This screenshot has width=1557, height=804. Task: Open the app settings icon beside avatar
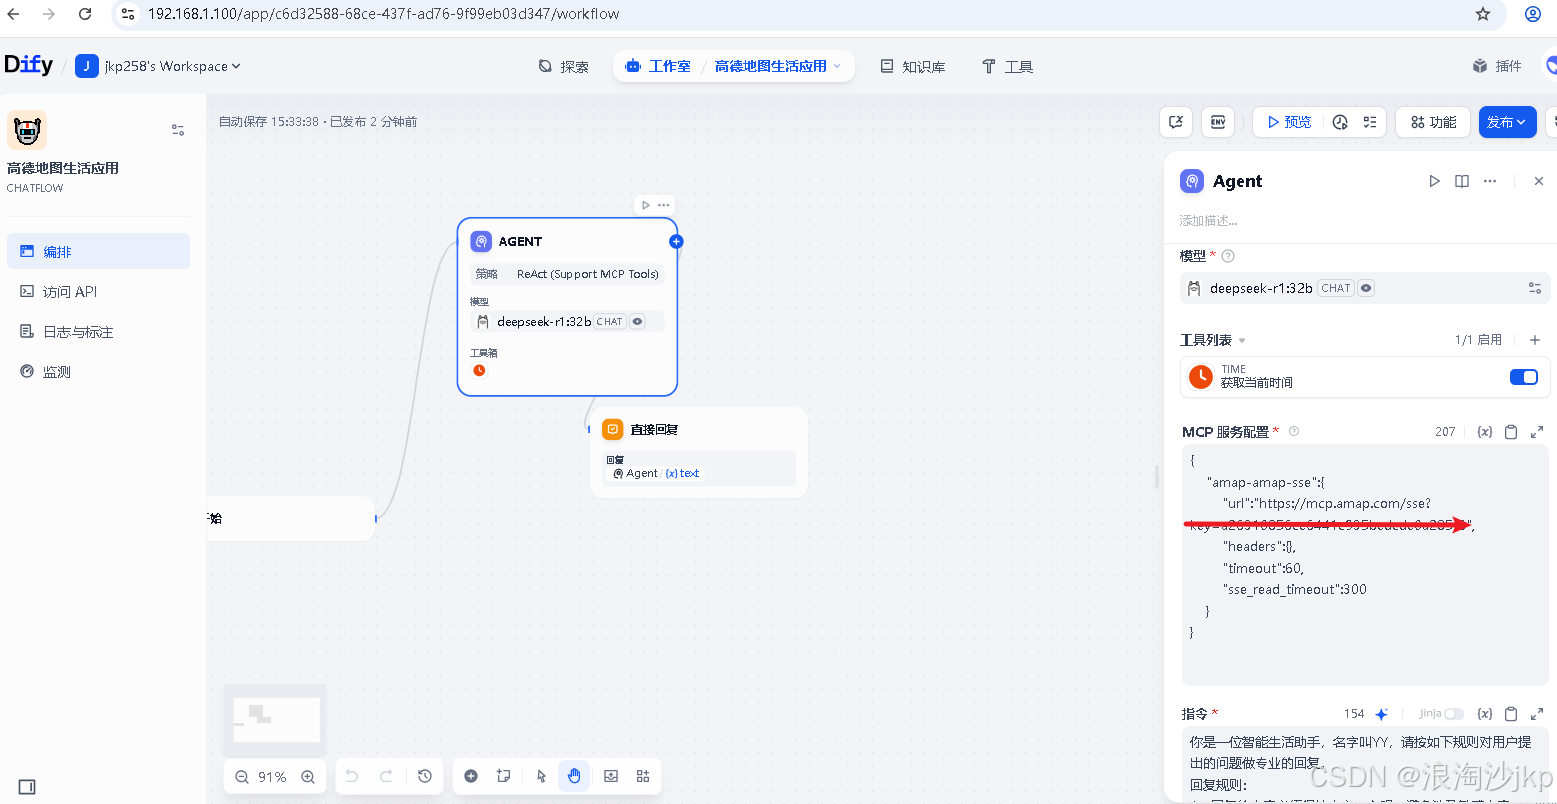point(178,130)
